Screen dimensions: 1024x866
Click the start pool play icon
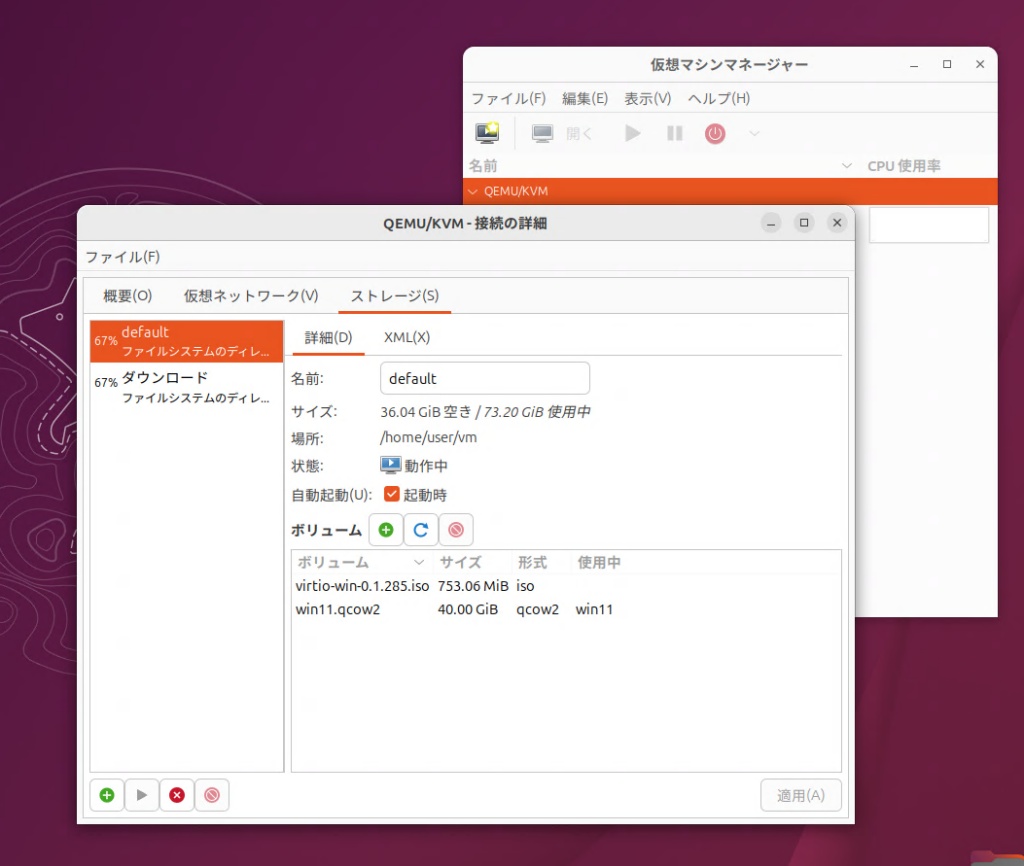142,795
